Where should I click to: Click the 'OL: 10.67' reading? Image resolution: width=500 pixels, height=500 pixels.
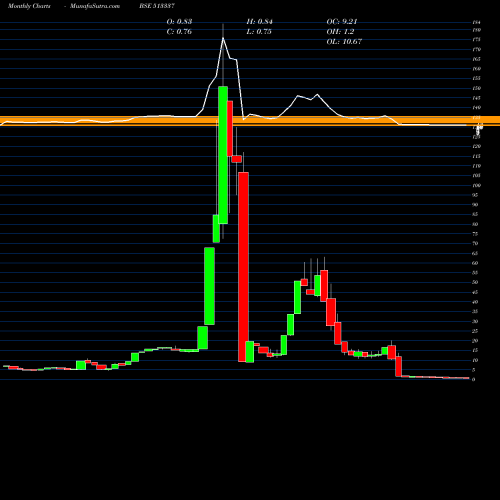pos(344,42)
